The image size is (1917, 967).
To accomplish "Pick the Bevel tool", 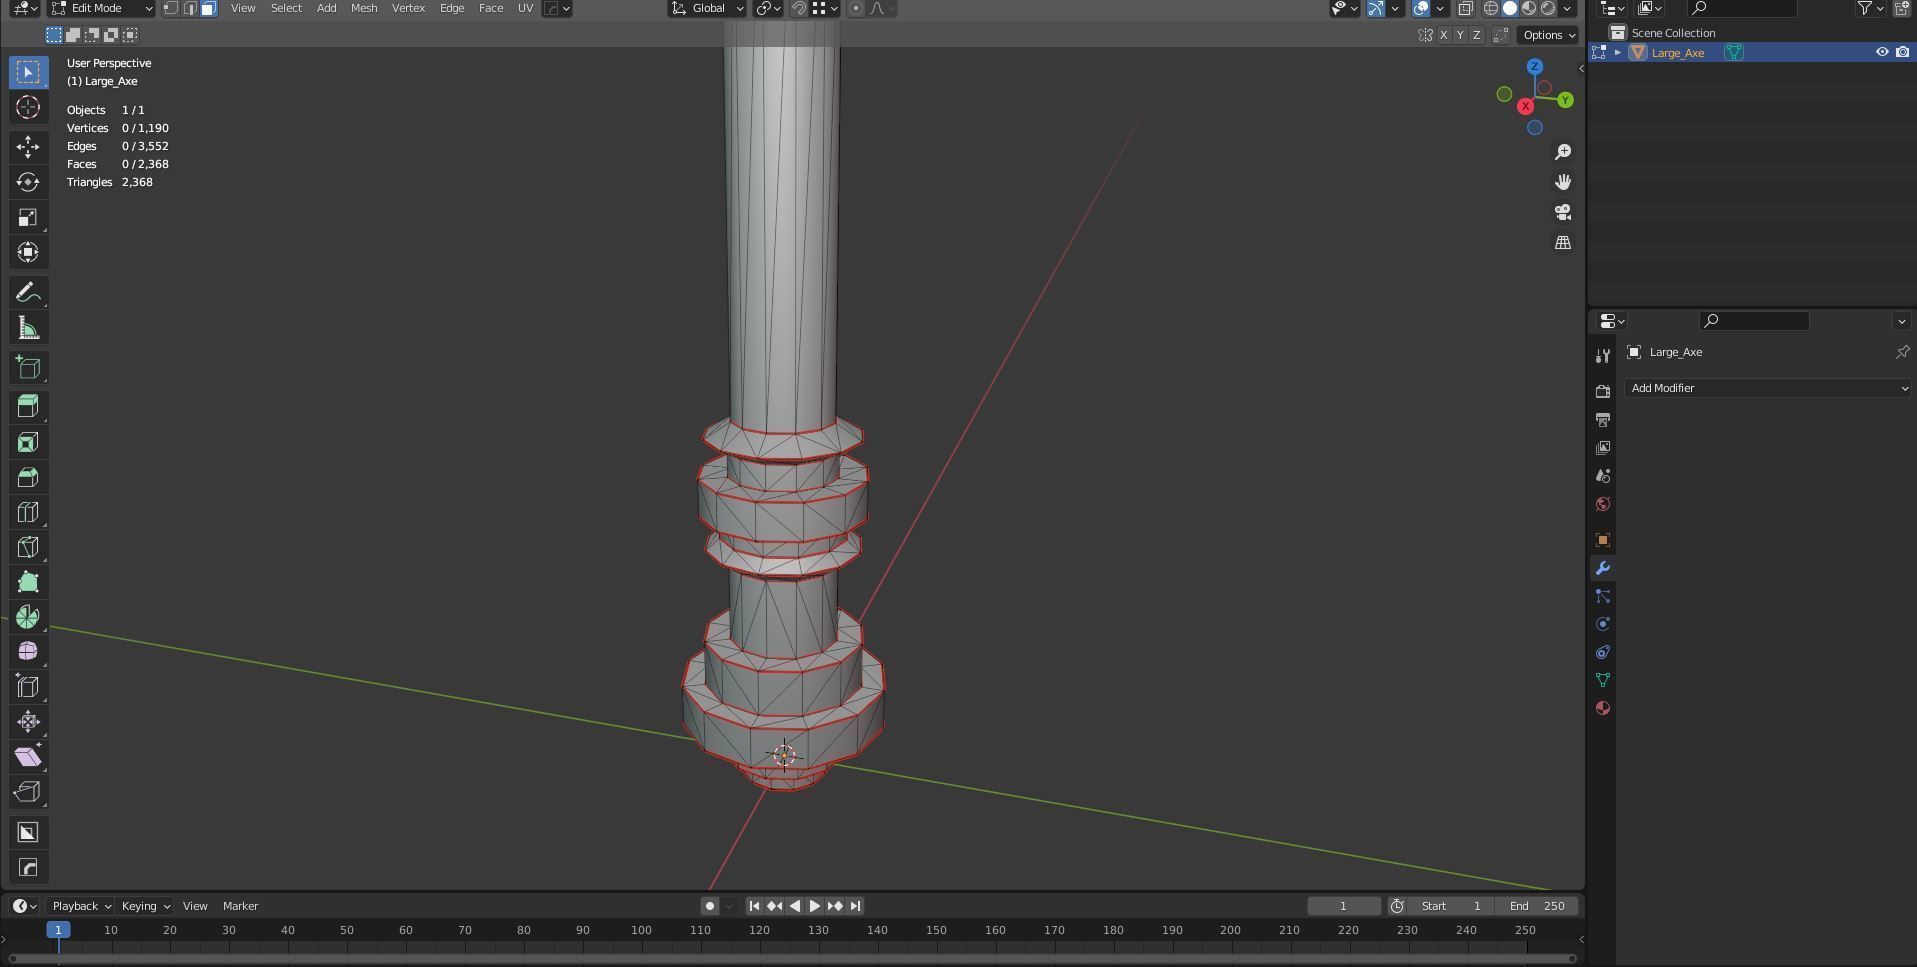I will pos(28,477).
